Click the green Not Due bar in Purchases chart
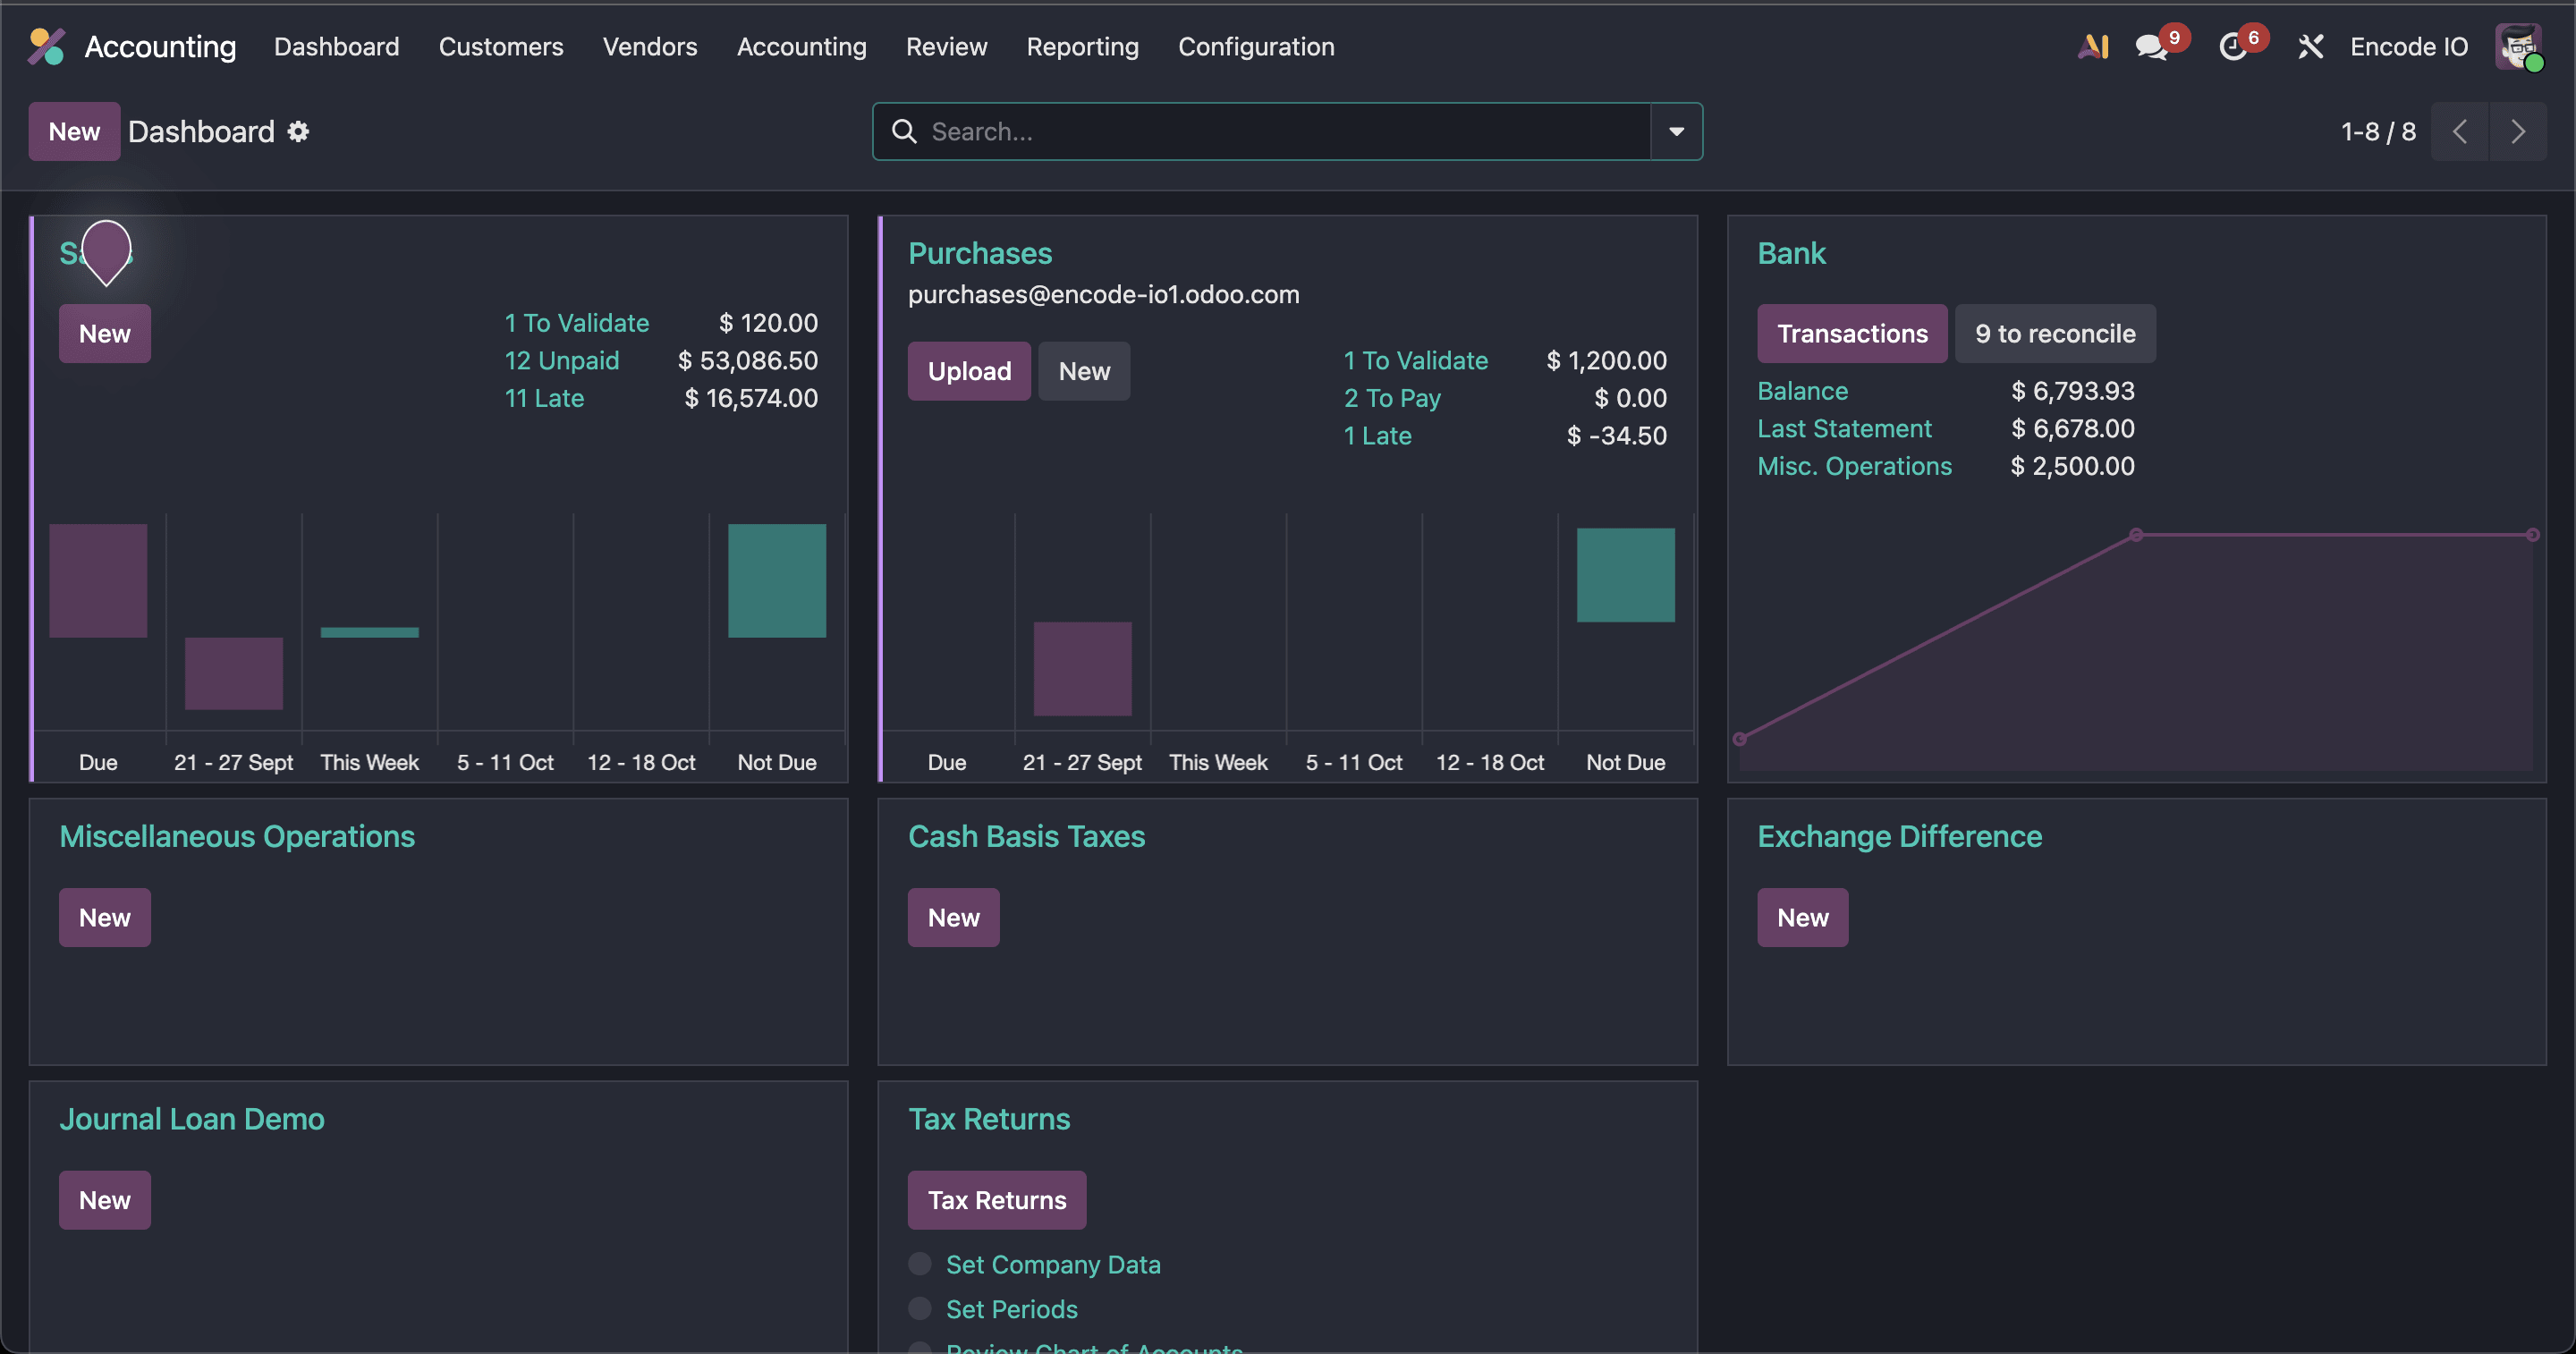The width and height of the screenshot is (2576, 1354). [1625, 575]
